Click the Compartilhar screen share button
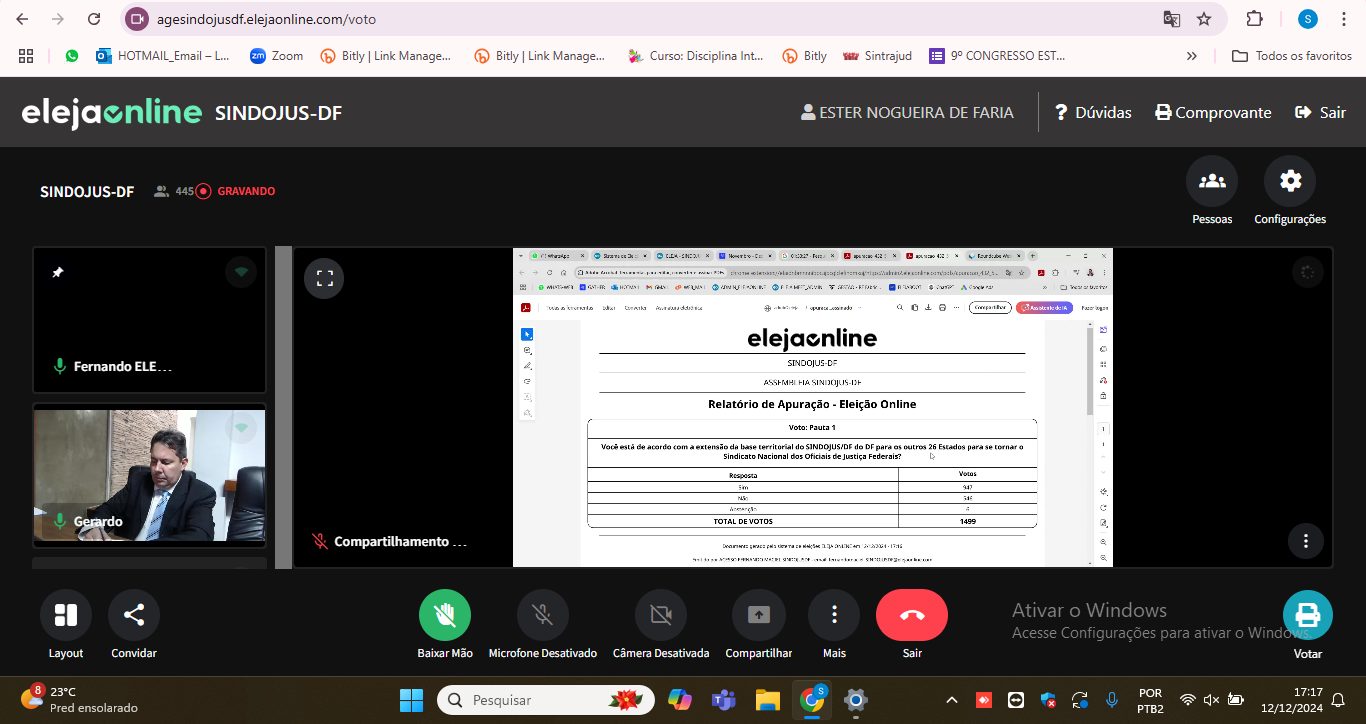 tap(758, 615)
